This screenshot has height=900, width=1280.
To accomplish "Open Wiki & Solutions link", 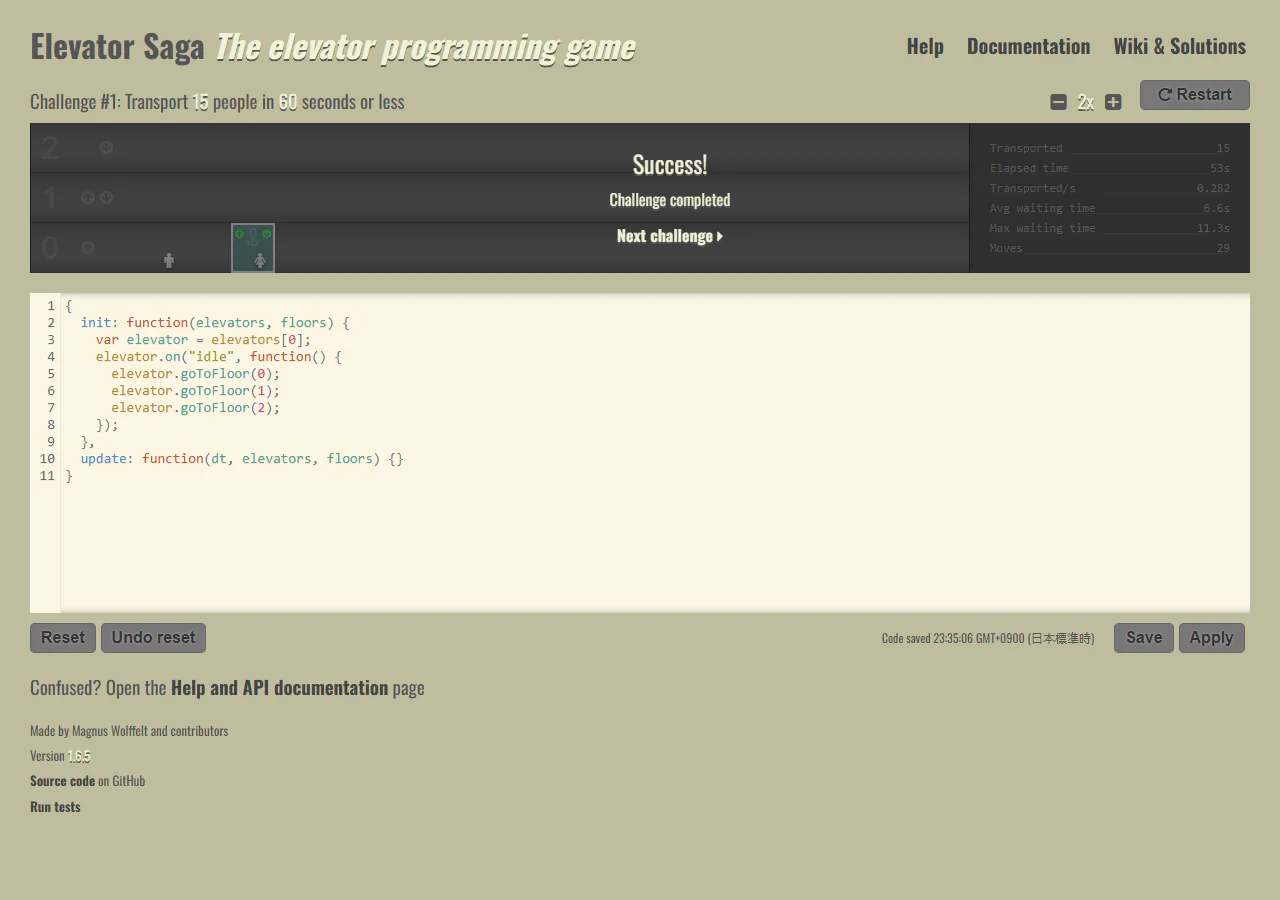I will 1179,46.
